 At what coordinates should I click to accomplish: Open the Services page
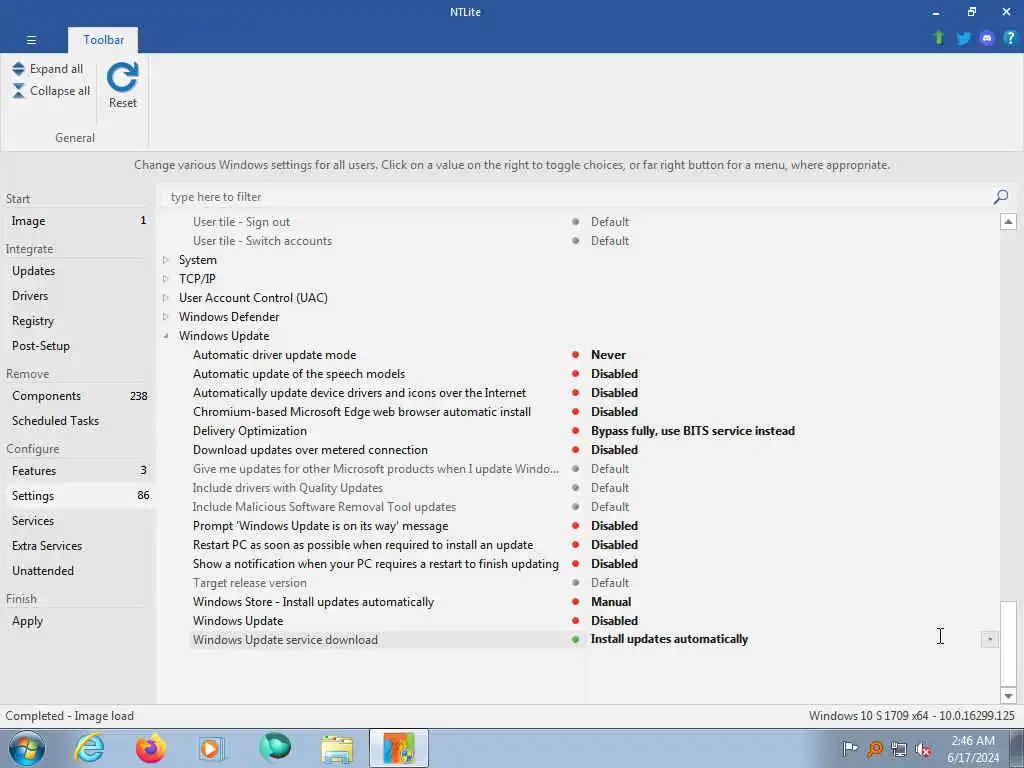pyautogui.click(x=78, y=520)
